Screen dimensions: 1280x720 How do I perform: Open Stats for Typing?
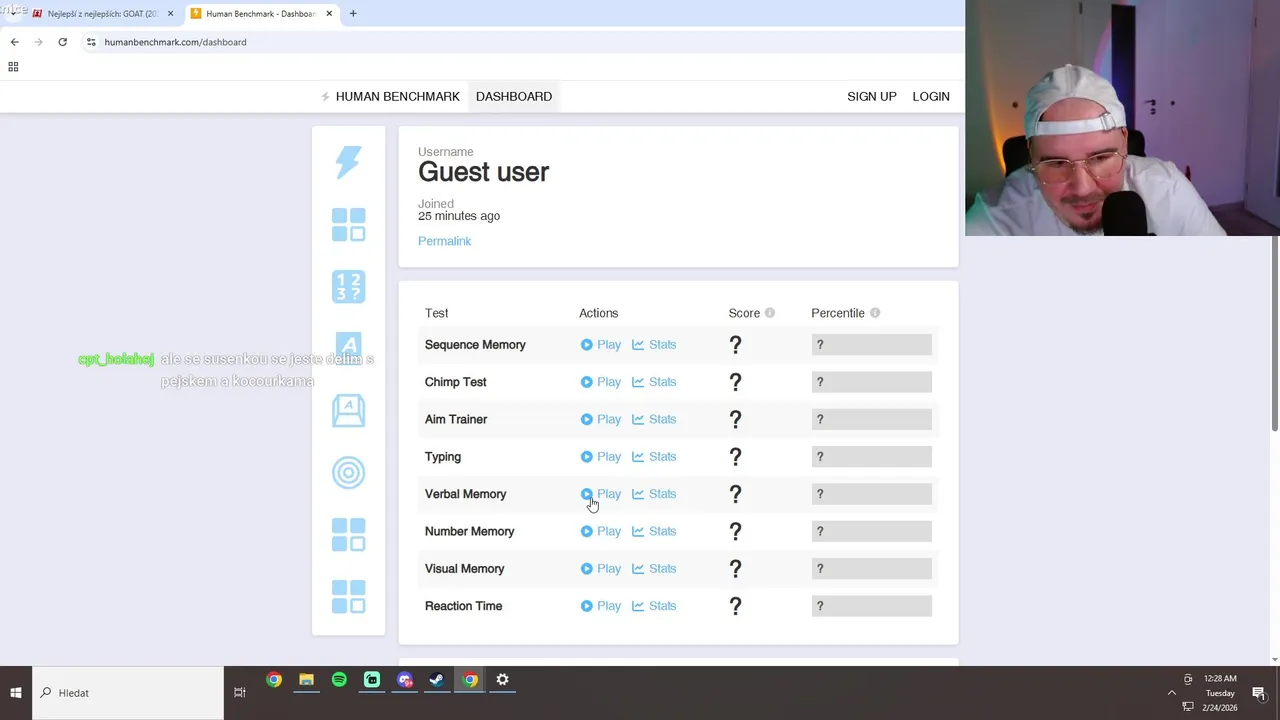pyautogui.click(x=654, y=457)
